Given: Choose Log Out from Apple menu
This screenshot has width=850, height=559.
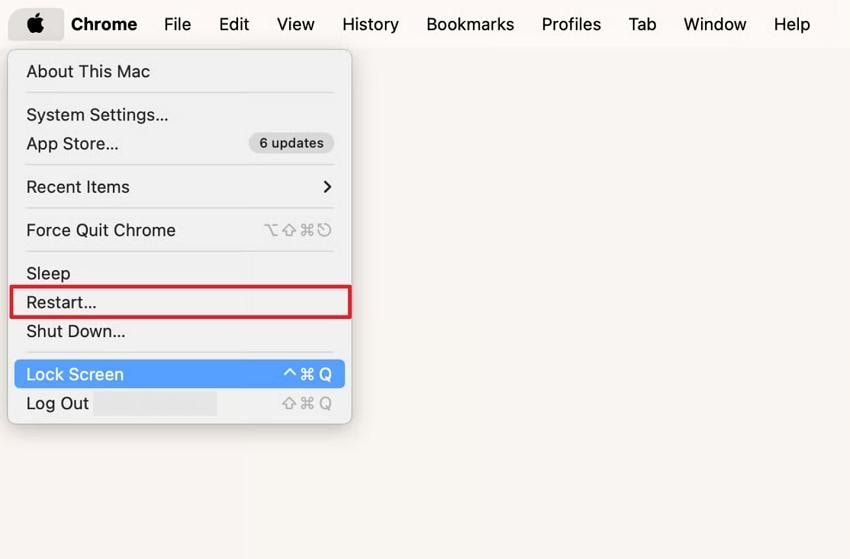Looking at the screenshot, I should (x=179, y=403).
